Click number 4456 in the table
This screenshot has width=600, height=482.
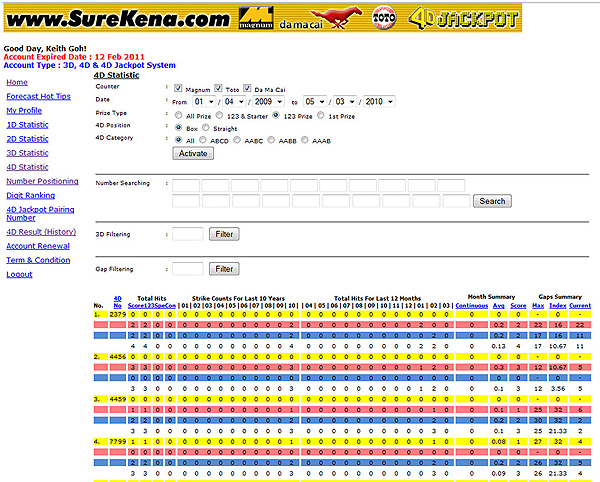point(117,357)
